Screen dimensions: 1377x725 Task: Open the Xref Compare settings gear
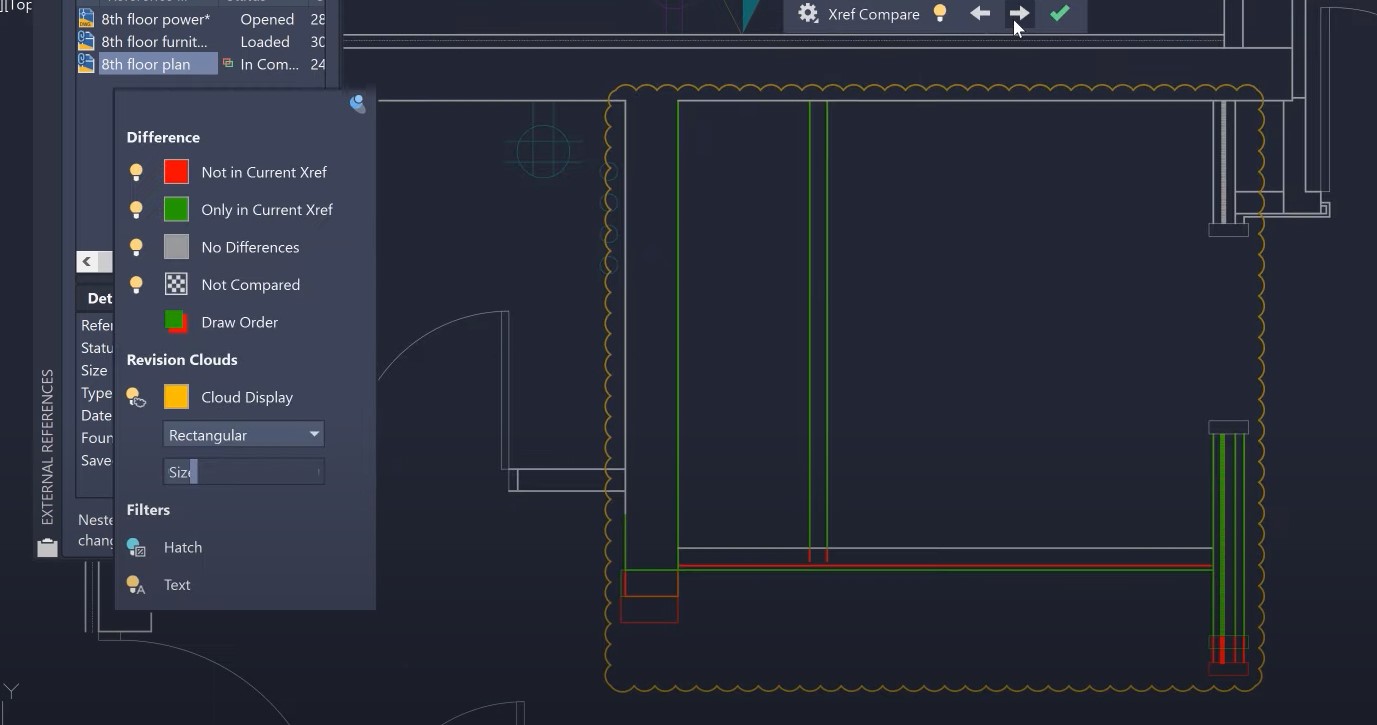(x=807, y=14)
